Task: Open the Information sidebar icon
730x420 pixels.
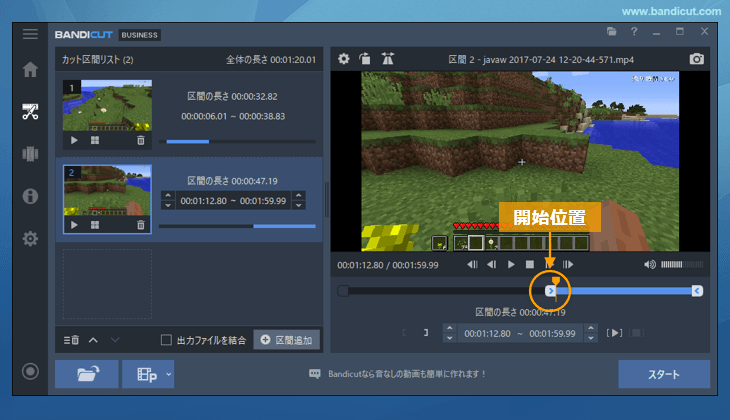Action: click(30, 196)
